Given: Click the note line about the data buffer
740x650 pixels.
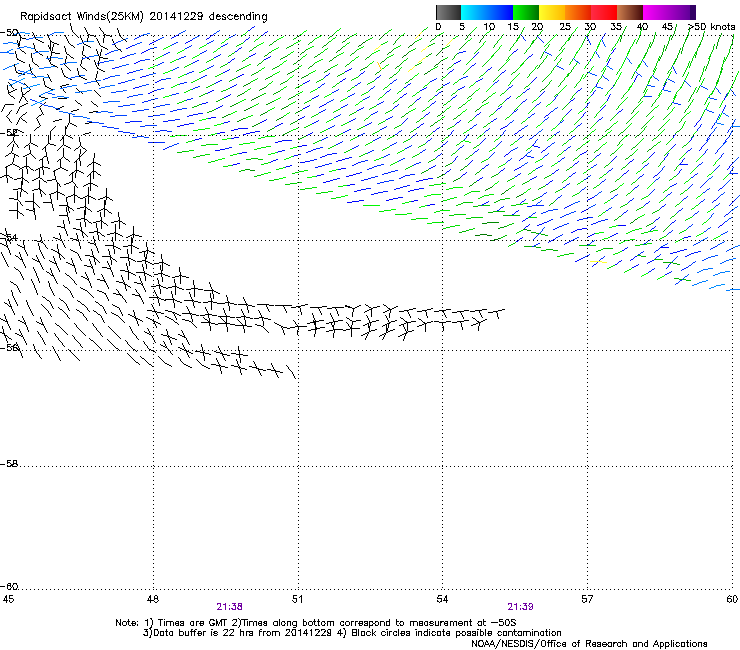Looking at the screenshot, I should 352,633.
